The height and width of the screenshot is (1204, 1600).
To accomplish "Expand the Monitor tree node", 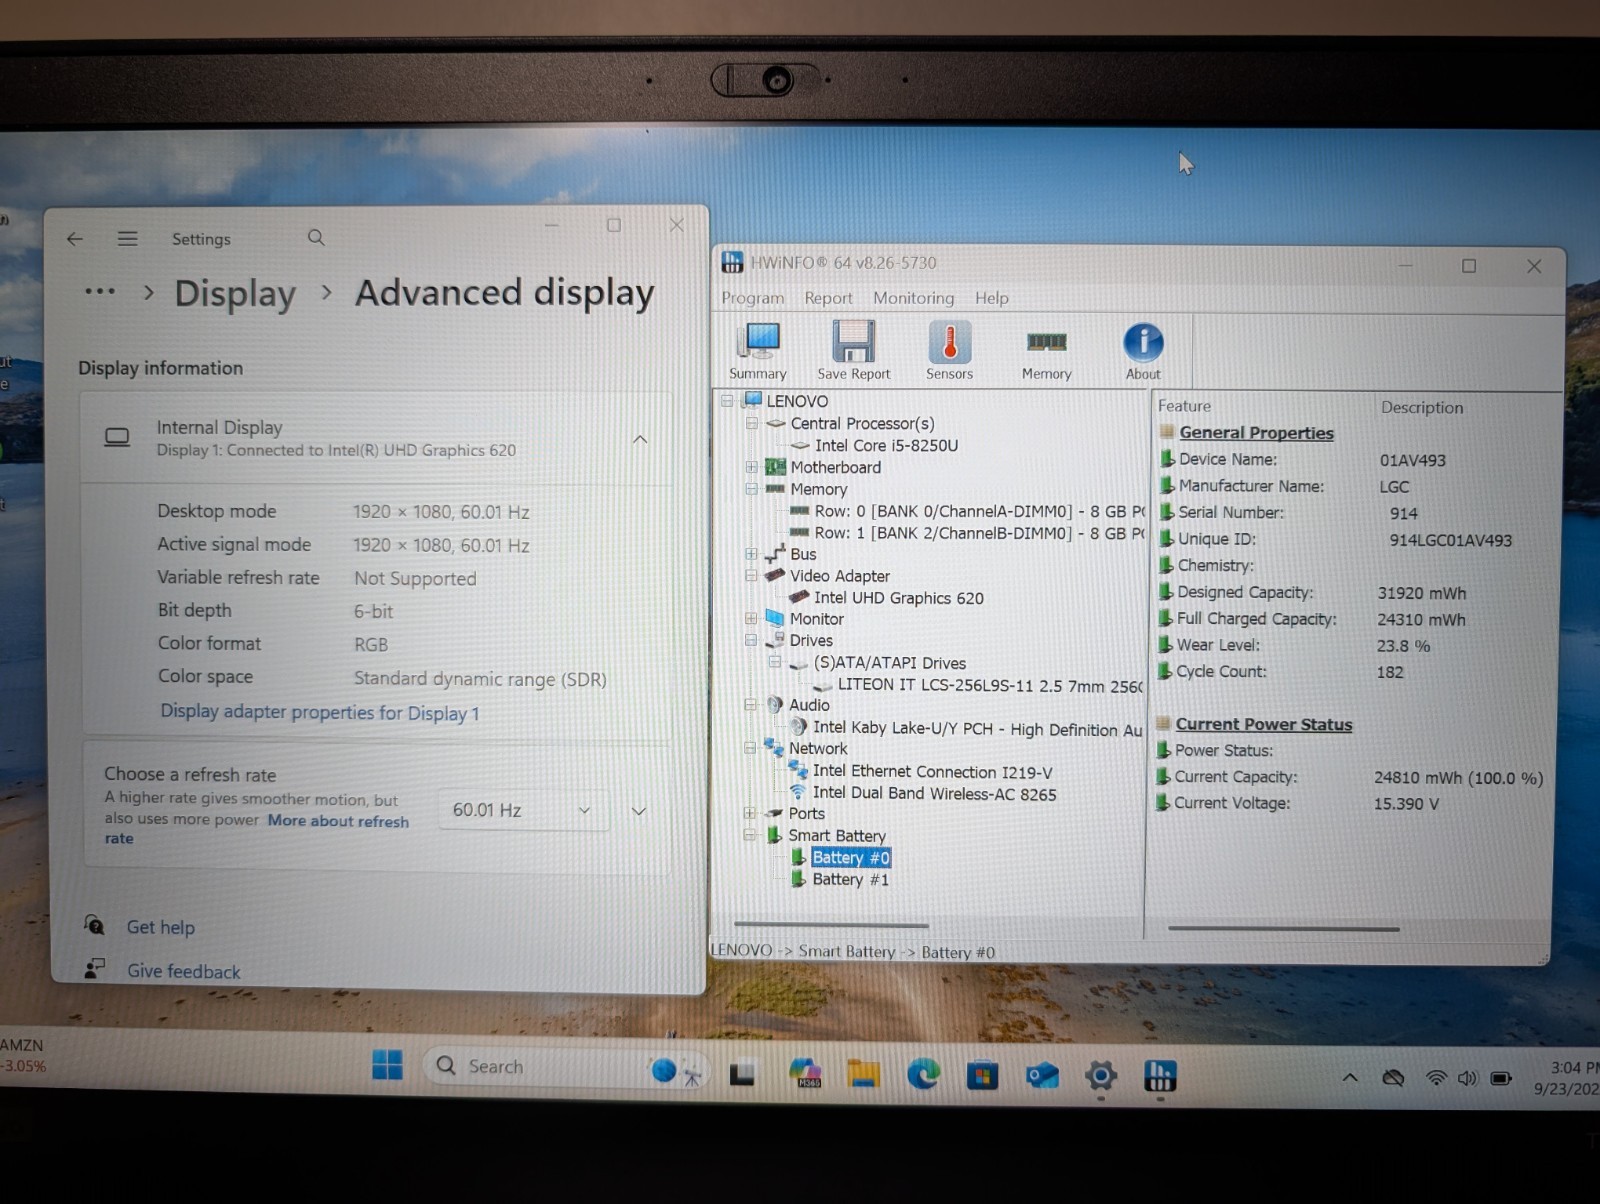I will point(751,619).
